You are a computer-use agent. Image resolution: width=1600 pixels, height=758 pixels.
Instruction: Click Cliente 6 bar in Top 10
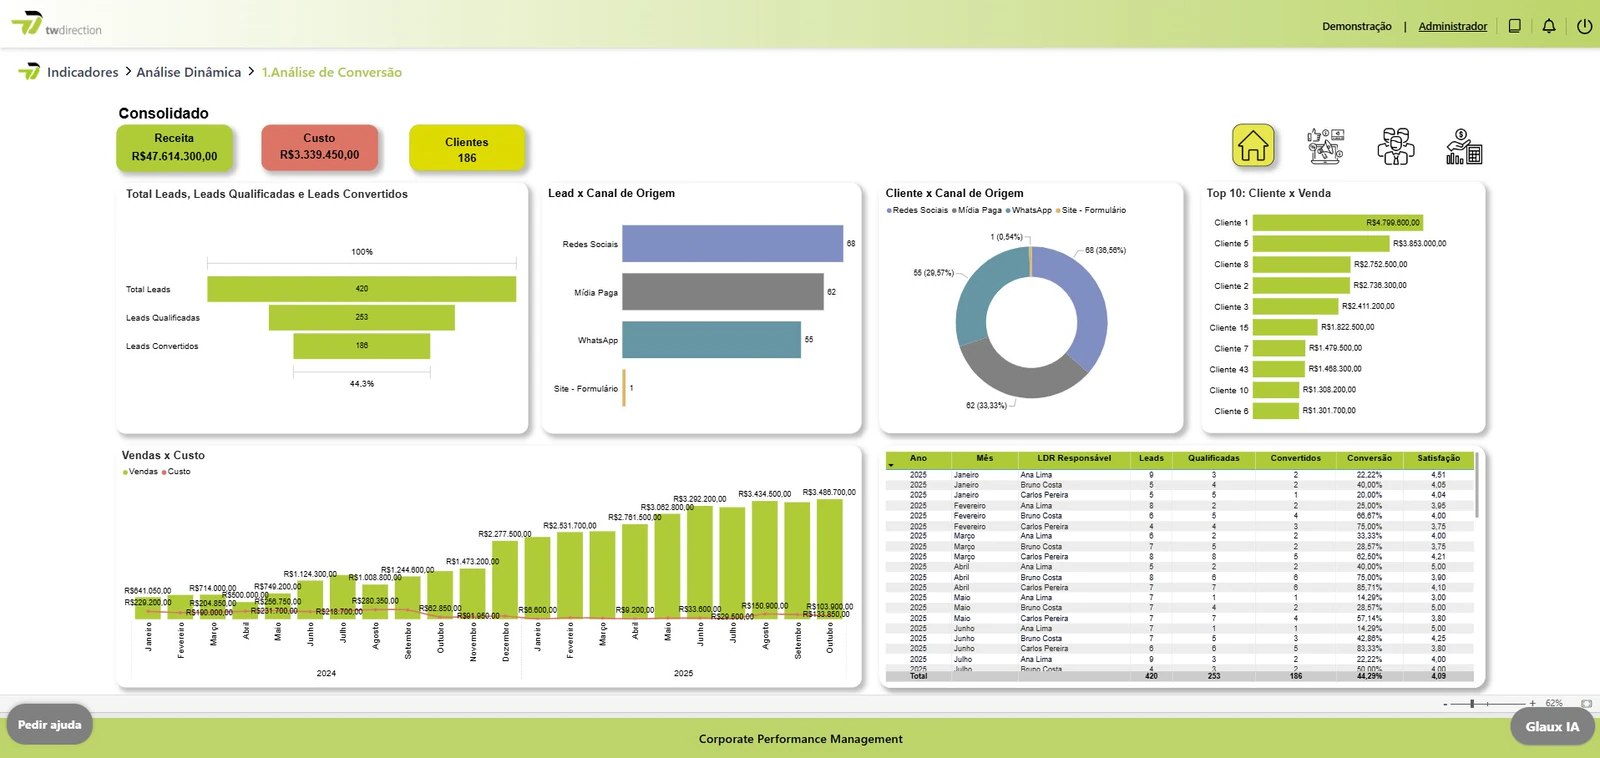1275,411
